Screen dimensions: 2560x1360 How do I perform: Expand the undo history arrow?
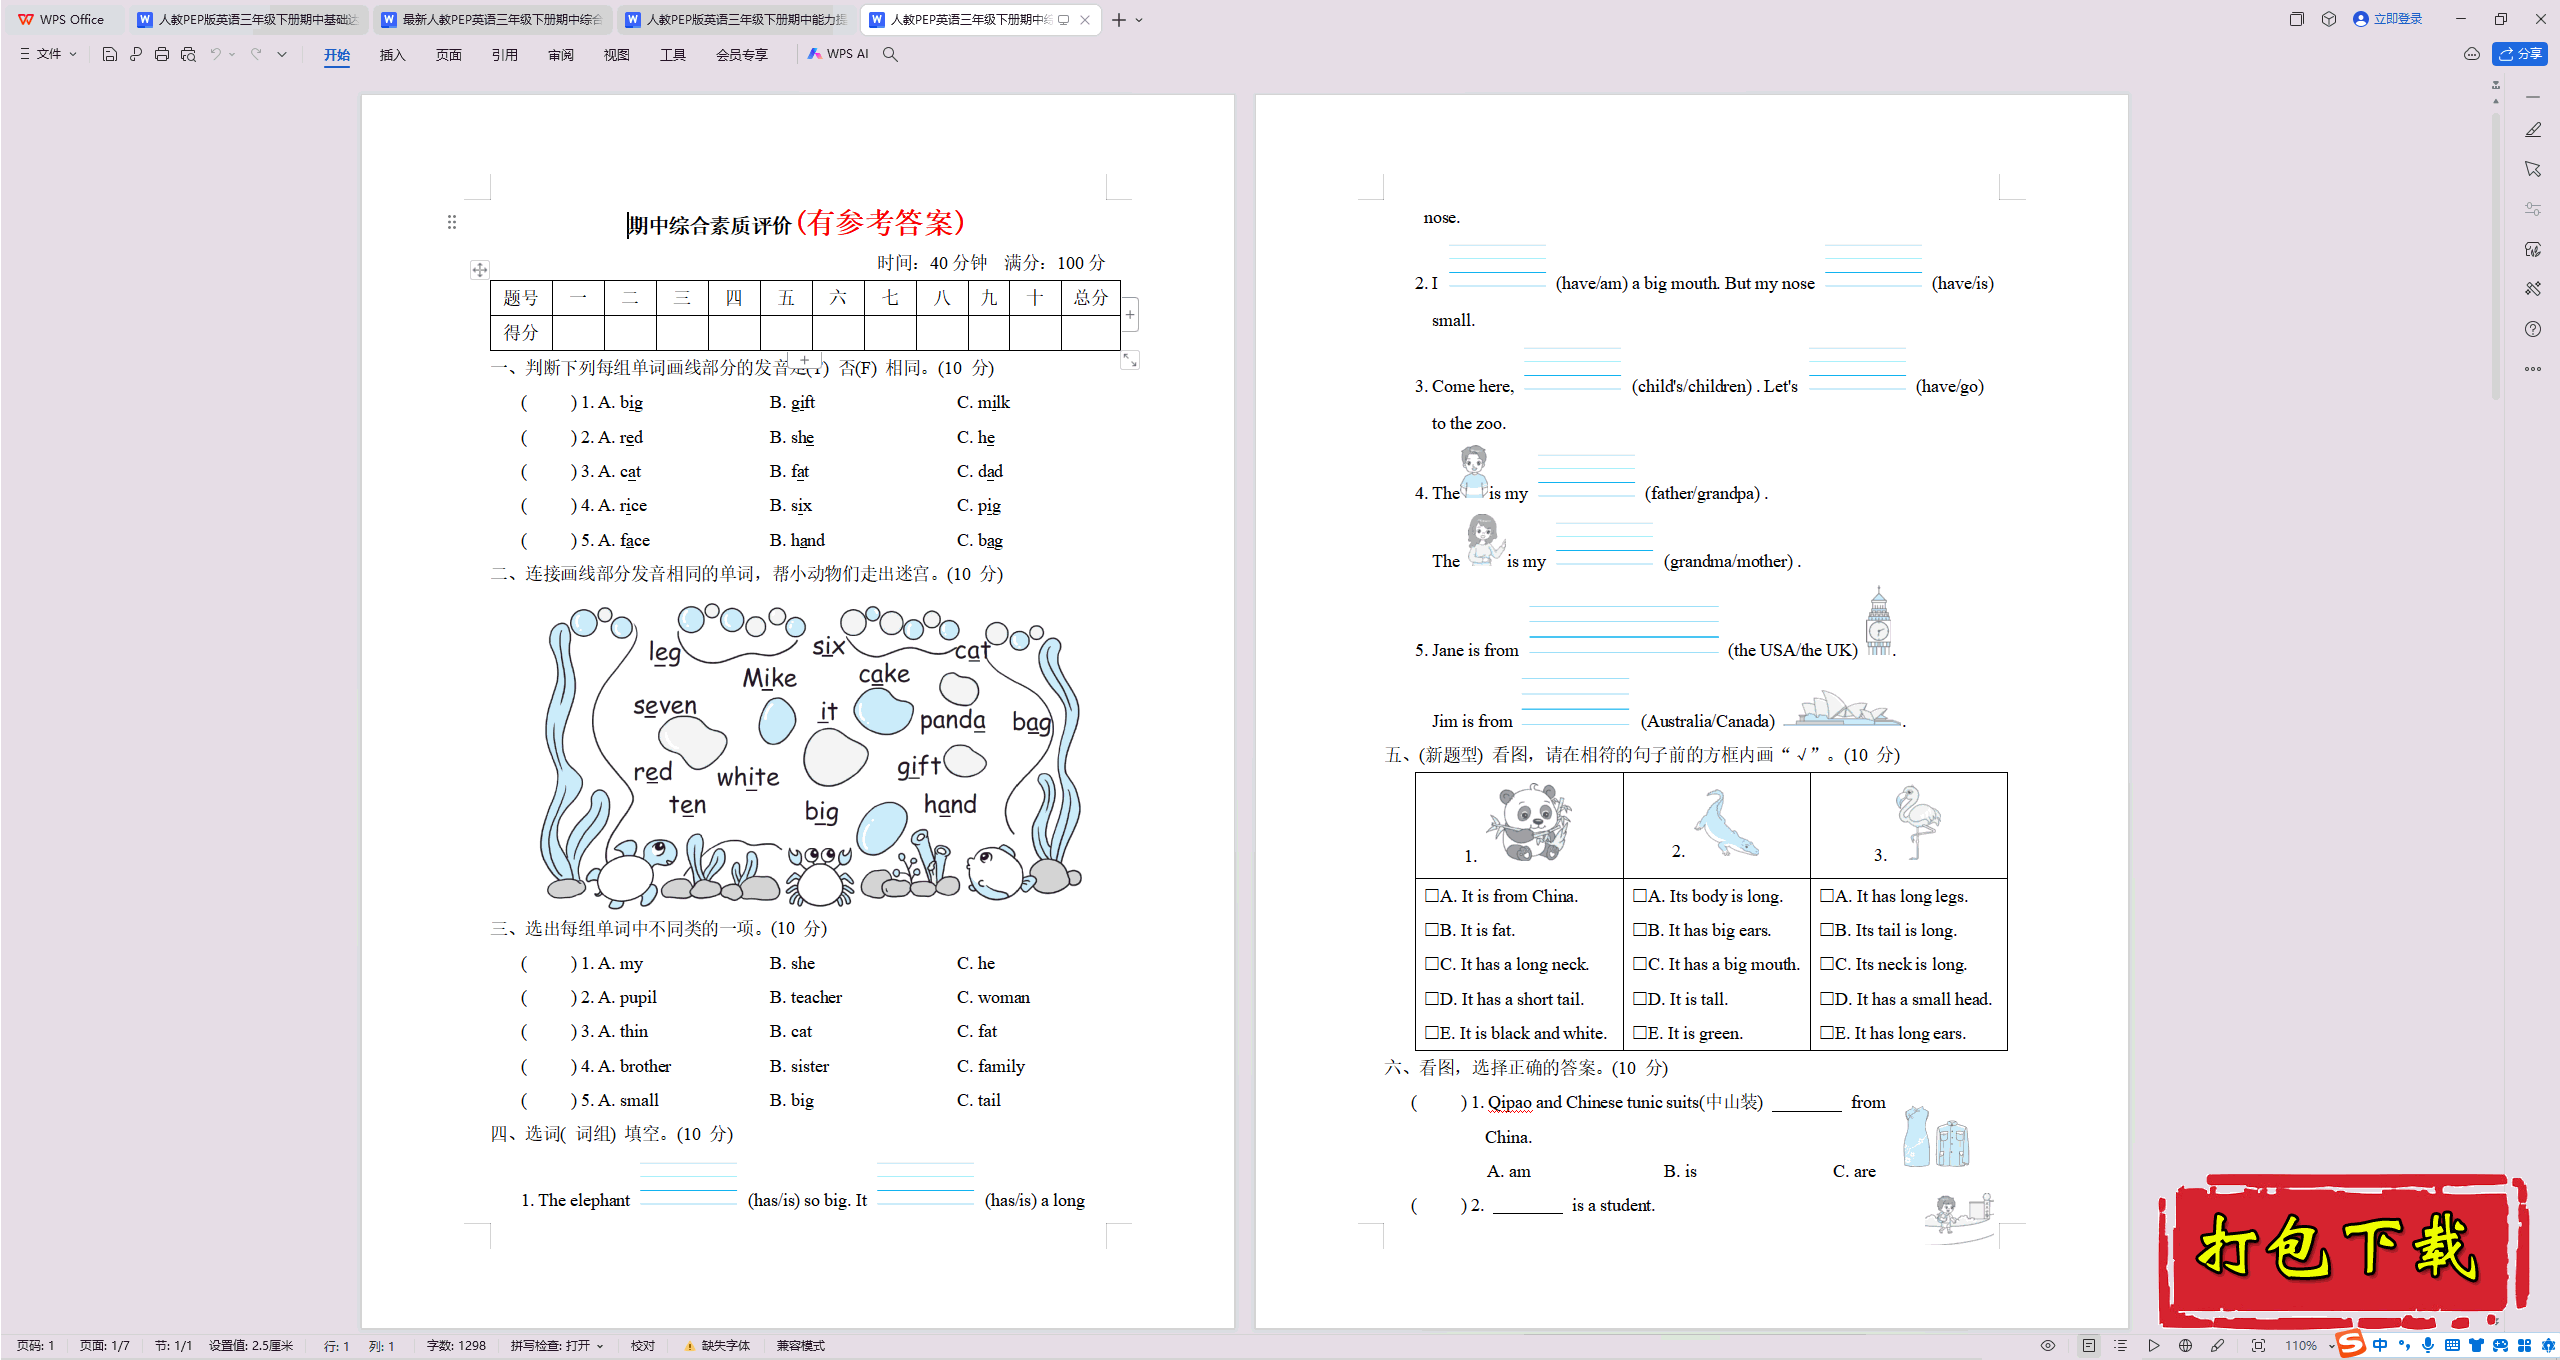tap(232, 54)
